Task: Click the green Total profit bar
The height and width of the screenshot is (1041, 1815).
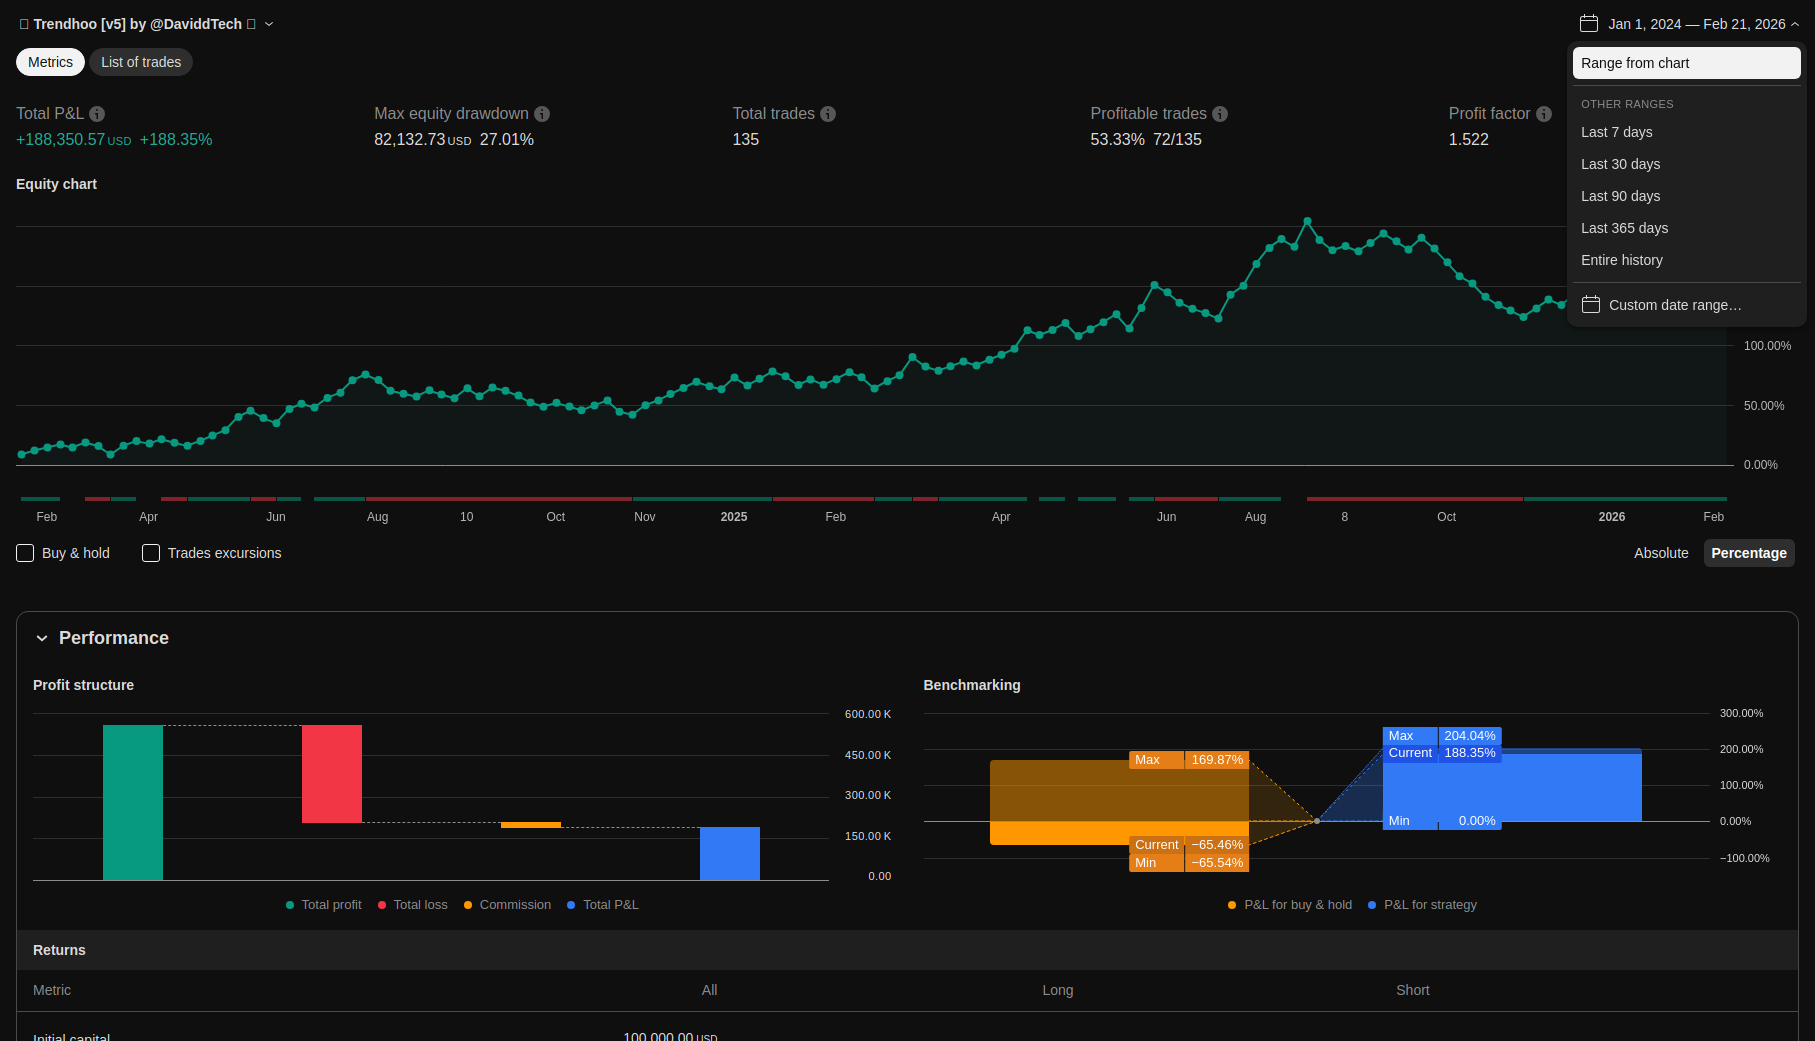Action: [x=133, y=802]
